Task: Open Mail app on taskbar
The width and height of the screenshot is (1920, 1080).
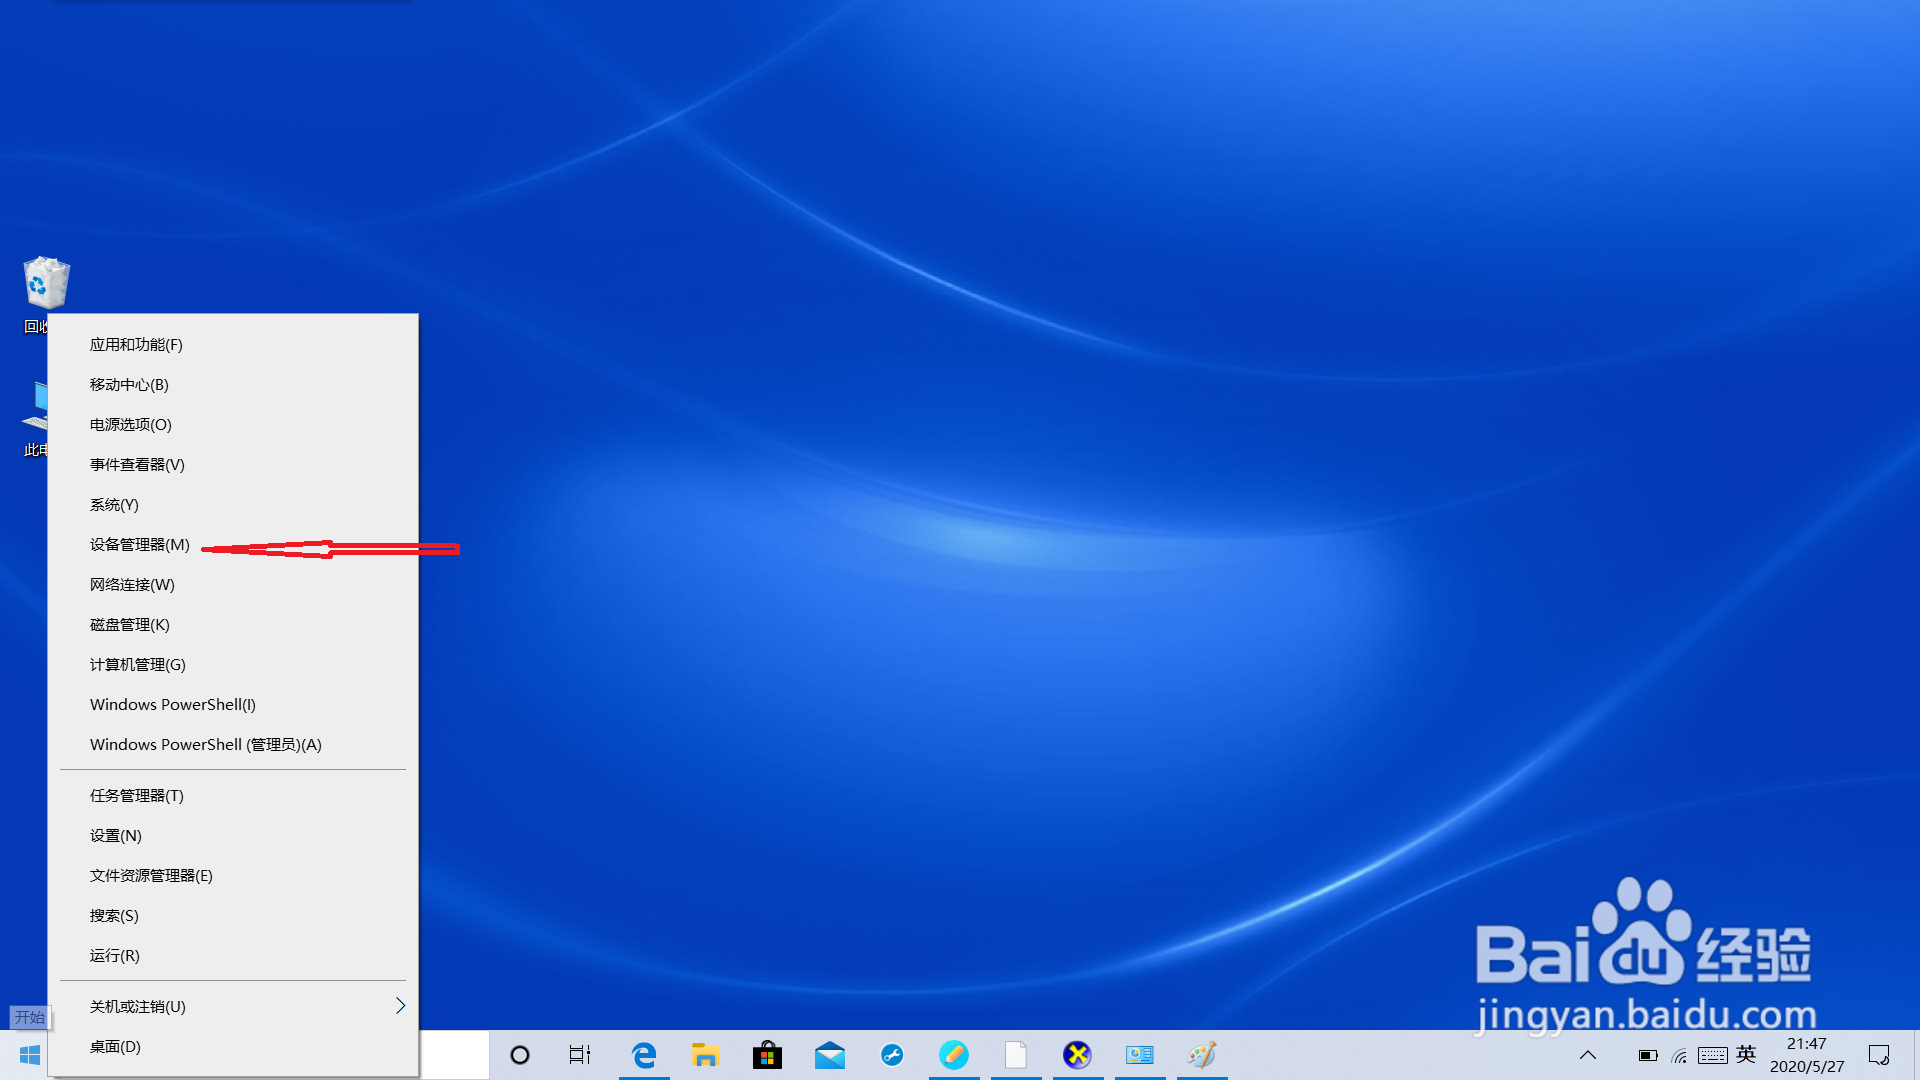Action: point(830,1055)
